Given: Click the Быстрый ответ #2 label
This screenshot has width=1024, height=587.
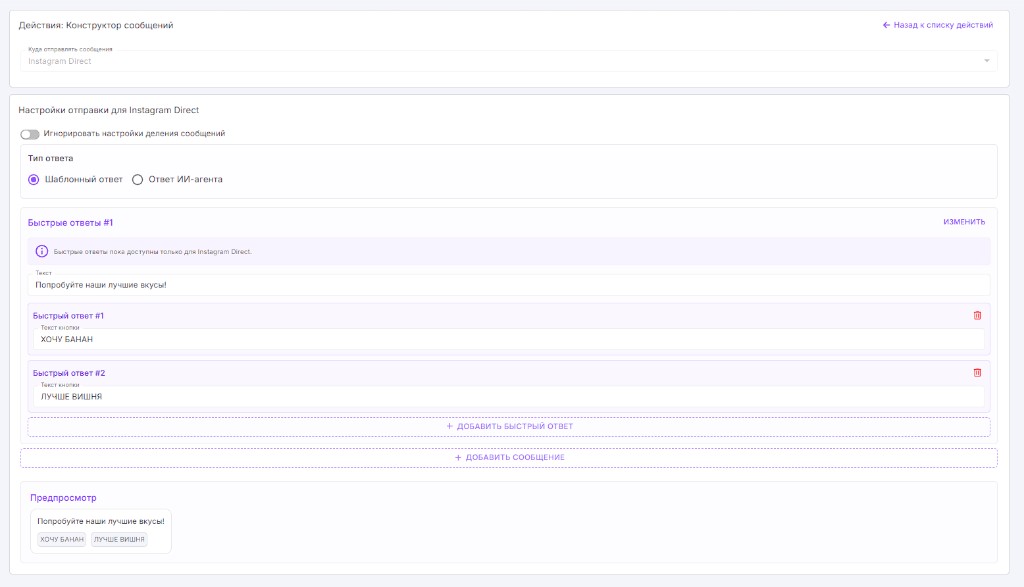Looking at the screenshot, I should 69,373.
